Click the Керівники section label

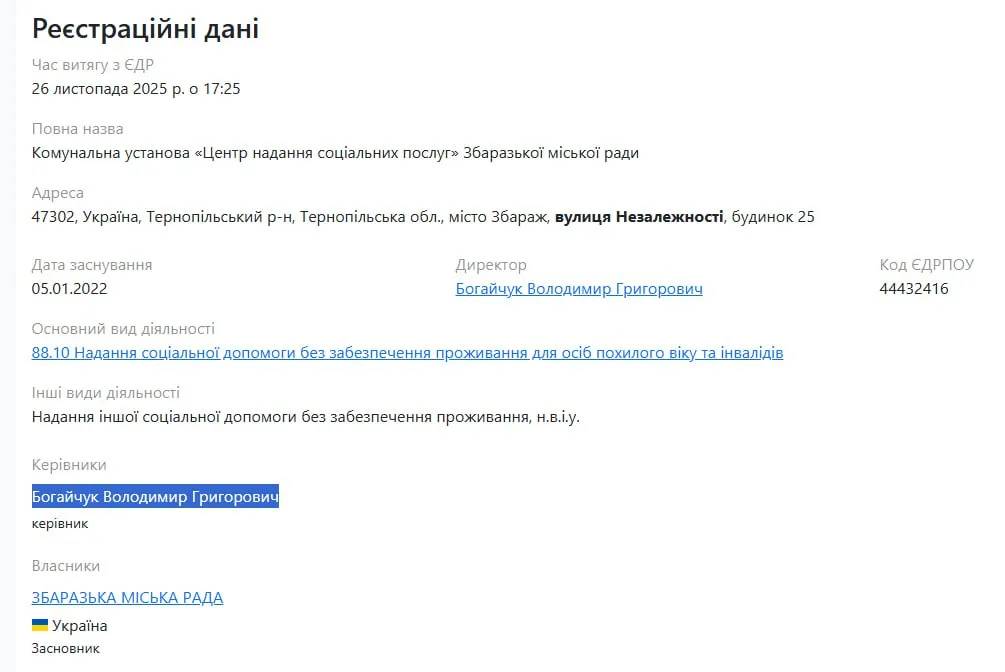click(x=69, y=465)
